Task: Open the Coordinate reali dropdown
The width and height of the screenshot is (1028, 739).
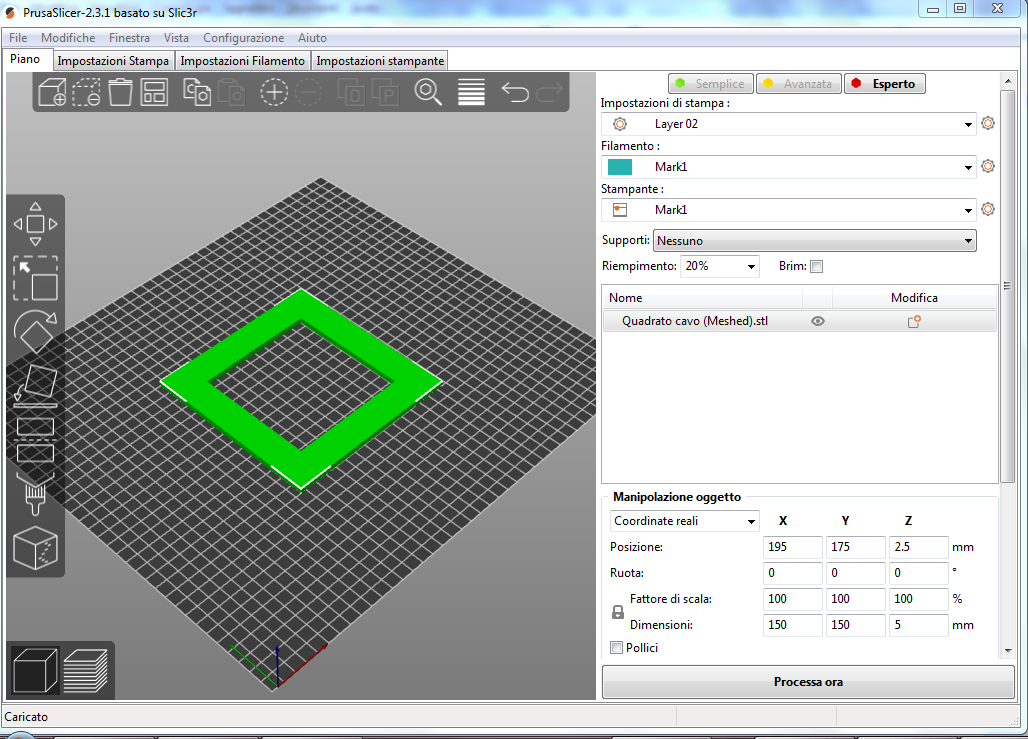Action: (685, 521)
